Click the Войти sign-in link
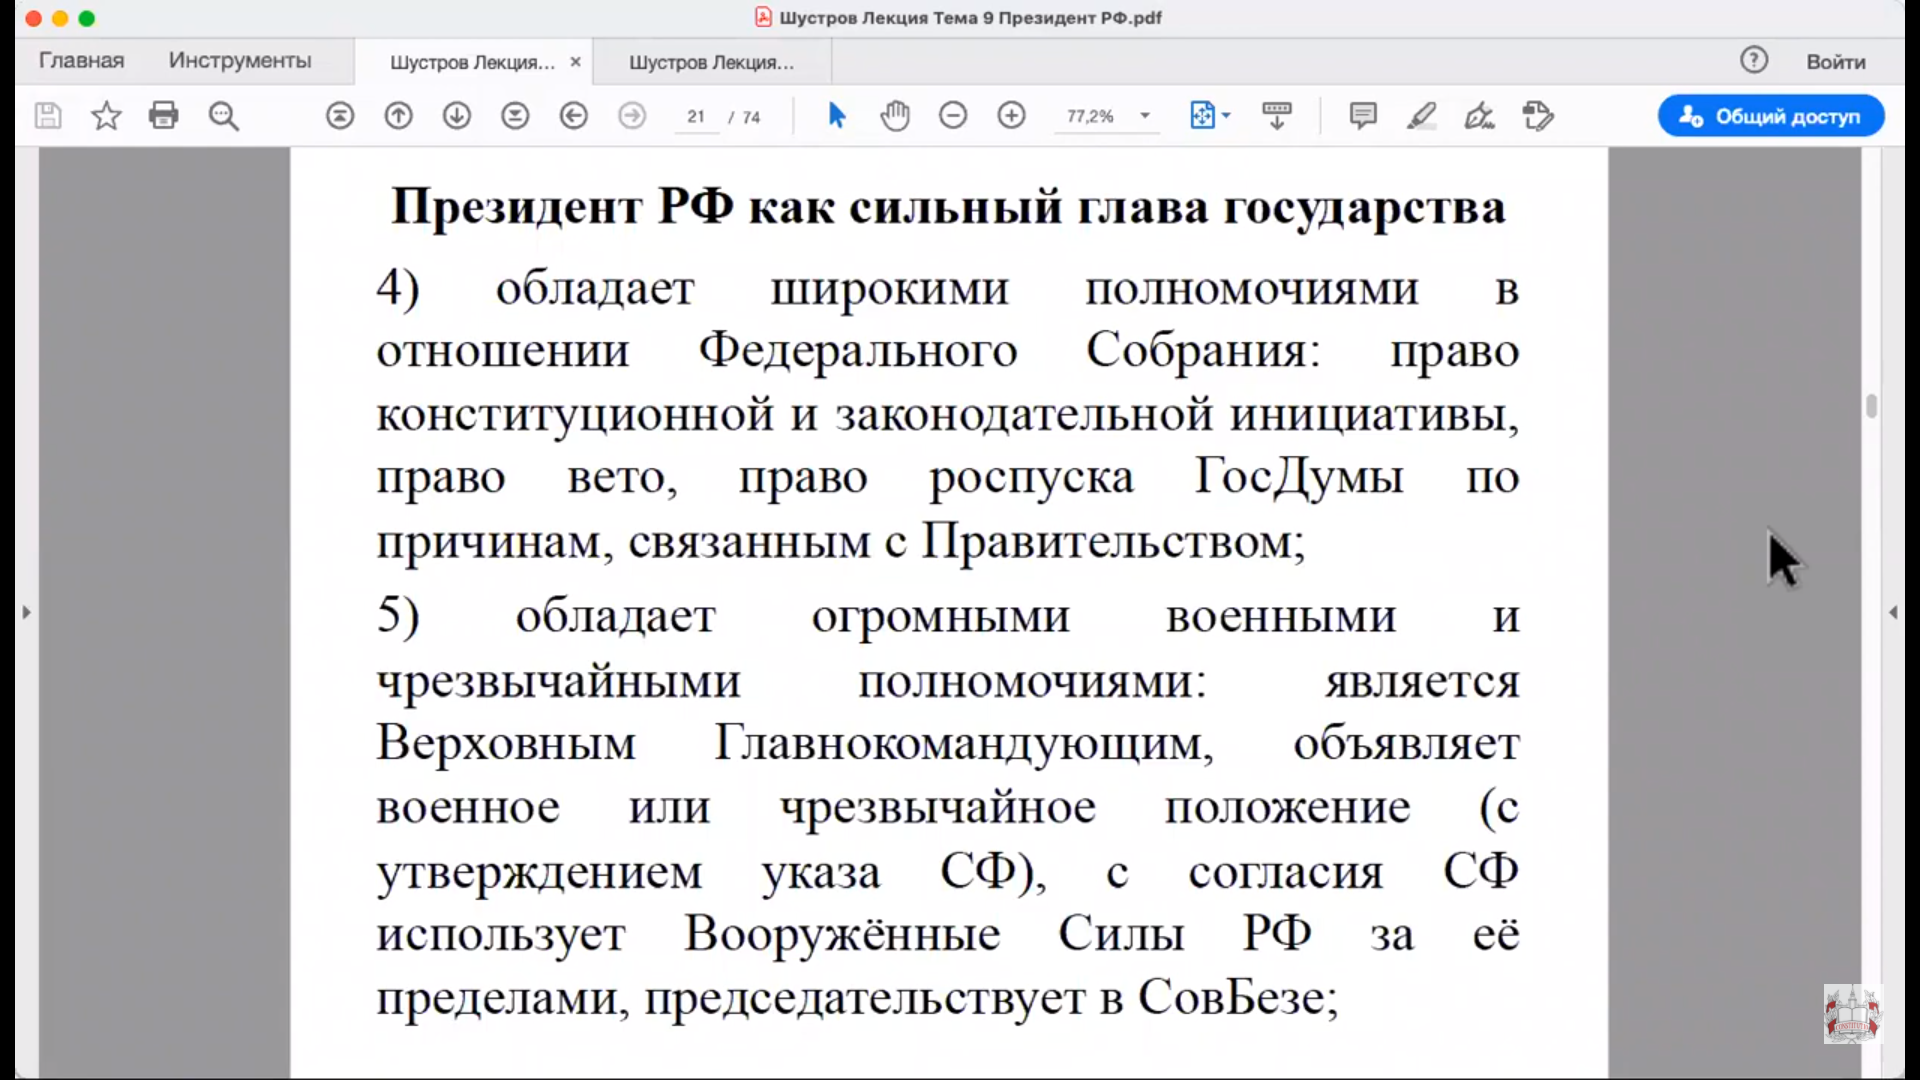Image resolution: width=1920 pixels, height=1080 pixels. point(1836,62)
